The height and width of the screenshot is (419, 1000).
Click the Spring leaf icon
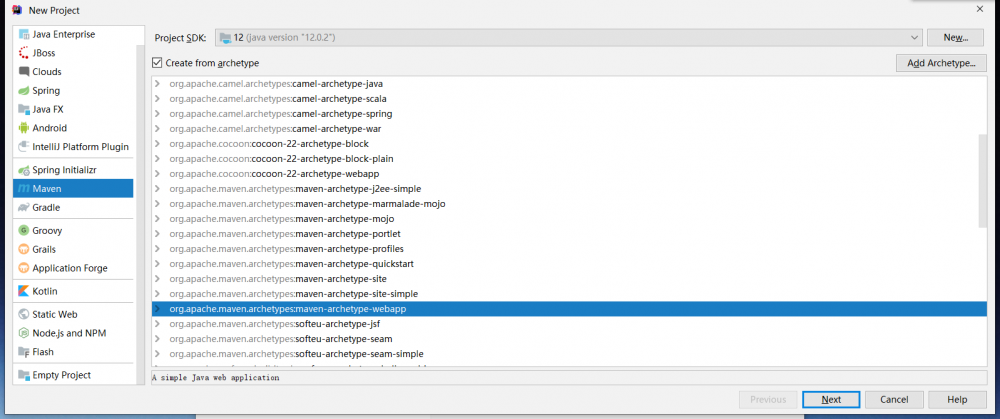pyautogui.click(x=24, y=90)
